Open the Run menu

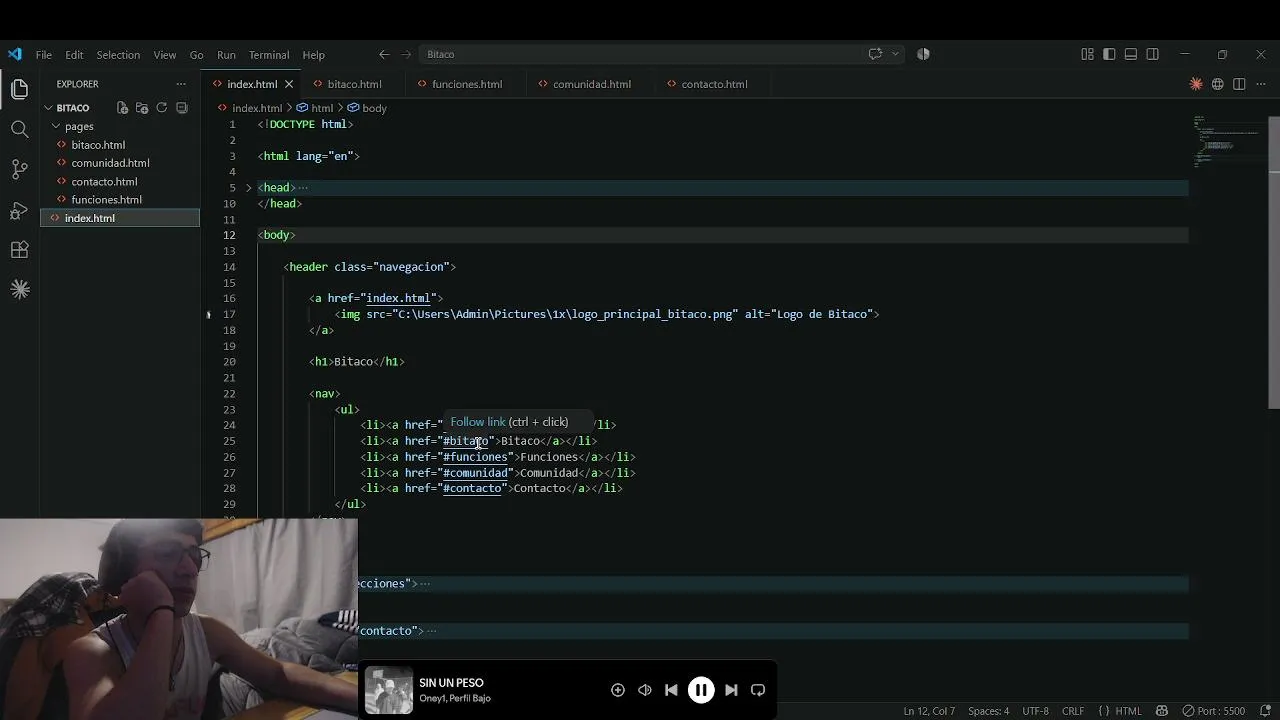(x=226, y=55)
